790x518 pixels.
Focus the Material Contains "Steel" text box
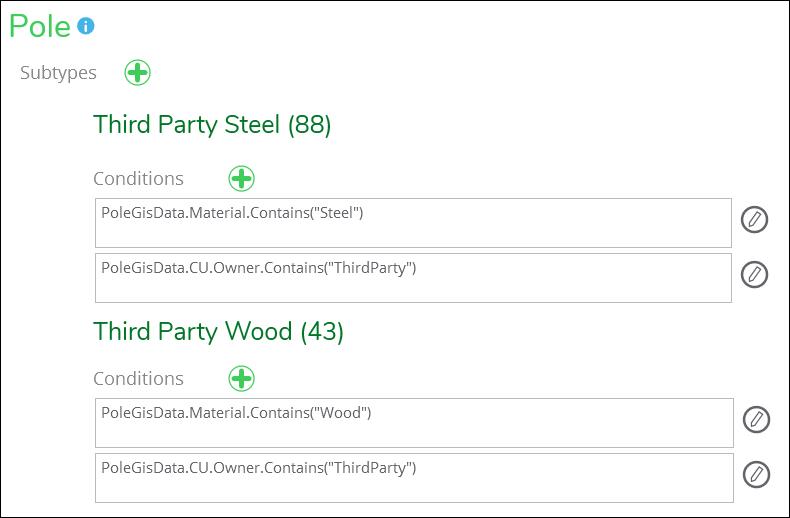pyautogui.click(x=413, y=223)
